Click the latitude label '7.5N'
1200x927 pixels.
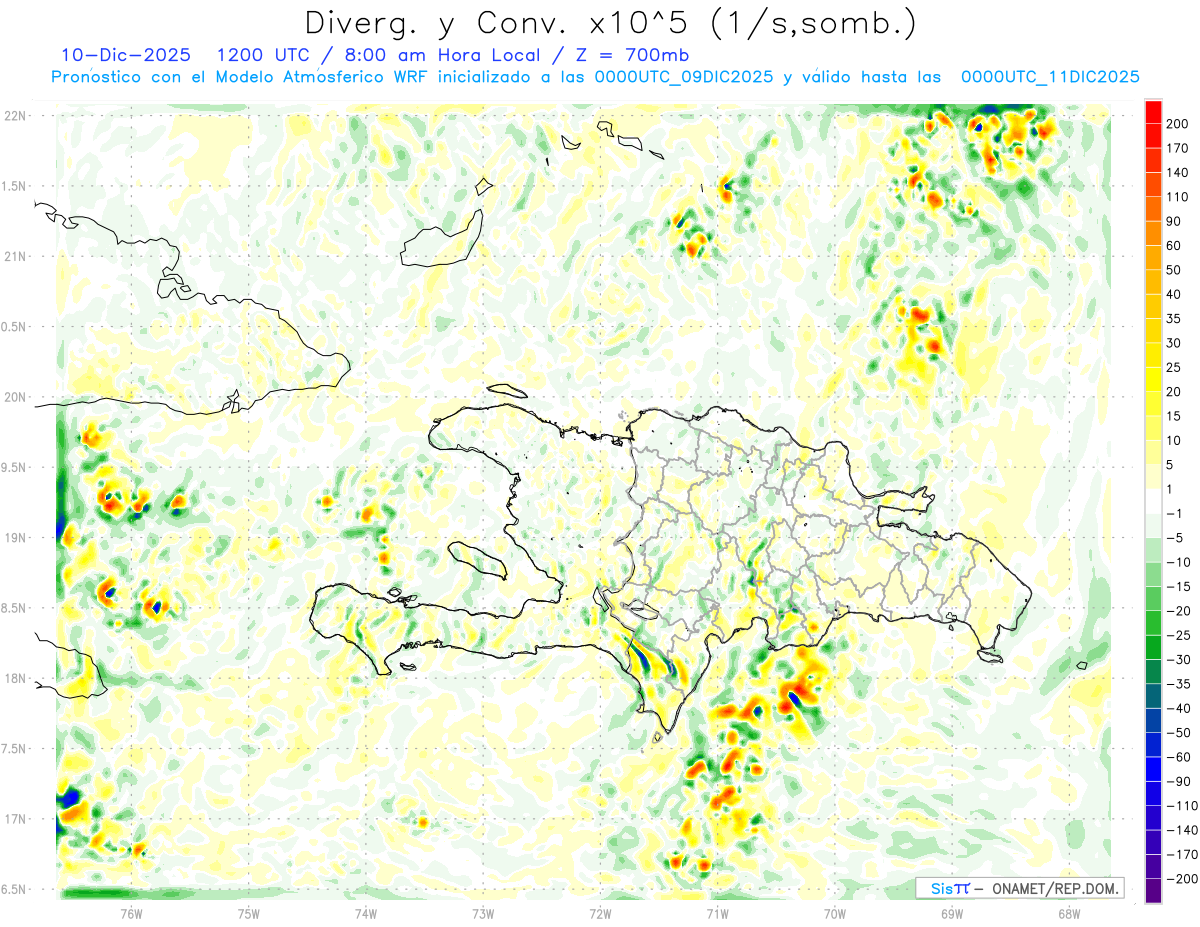pos(15,749)
